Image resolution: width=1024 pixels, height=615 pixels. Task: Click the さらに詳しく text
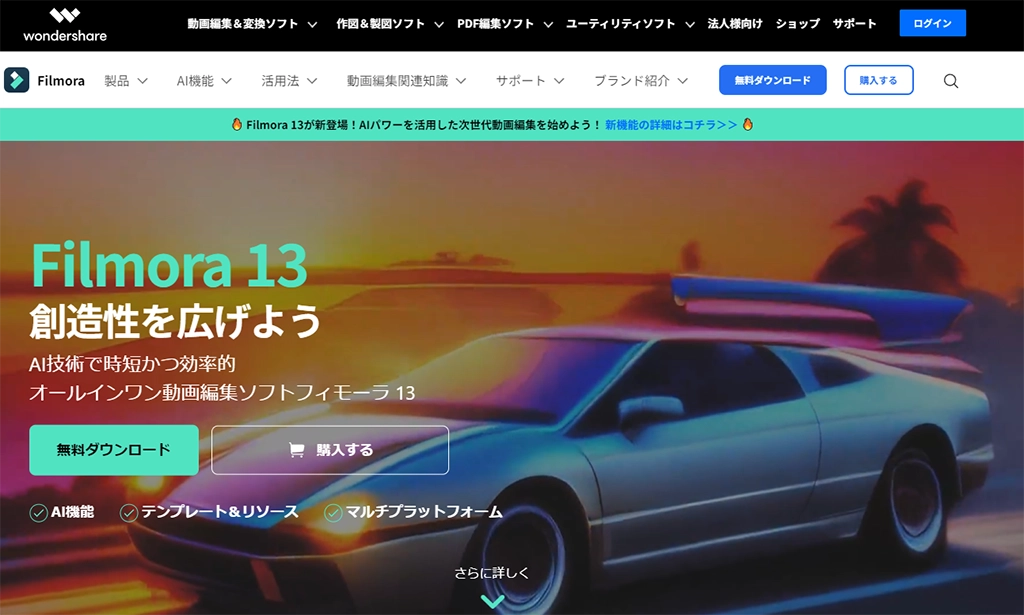pos(492,573)
